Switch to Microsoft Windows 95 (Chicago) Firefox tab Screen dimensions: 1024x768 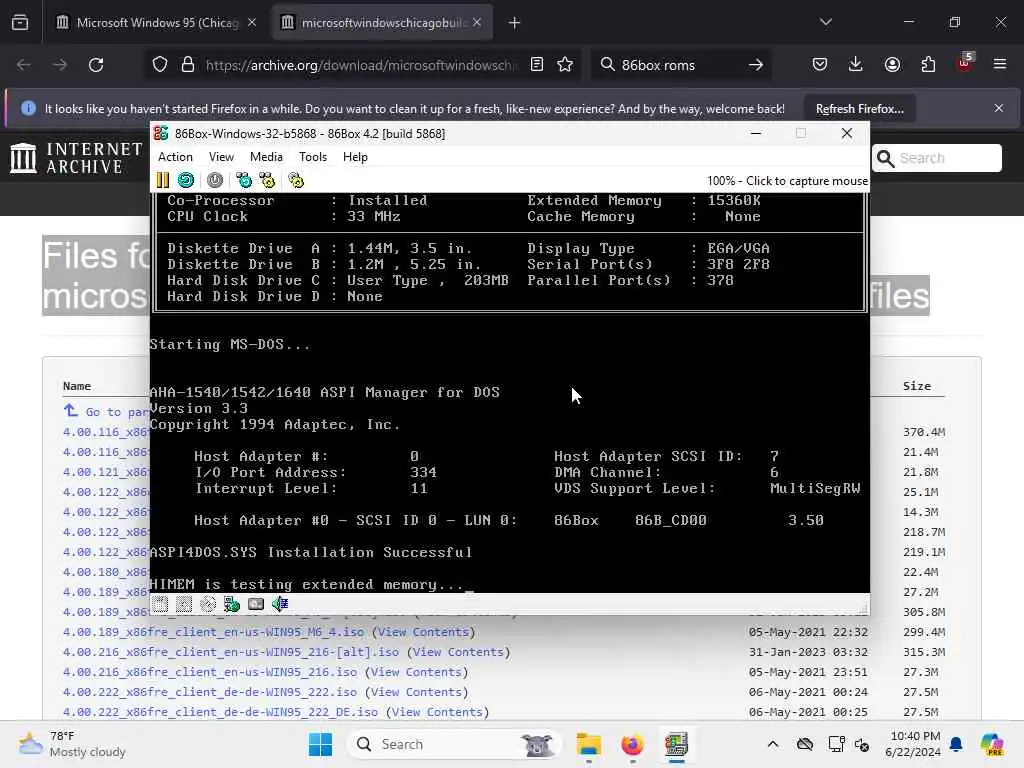point(157,23)
